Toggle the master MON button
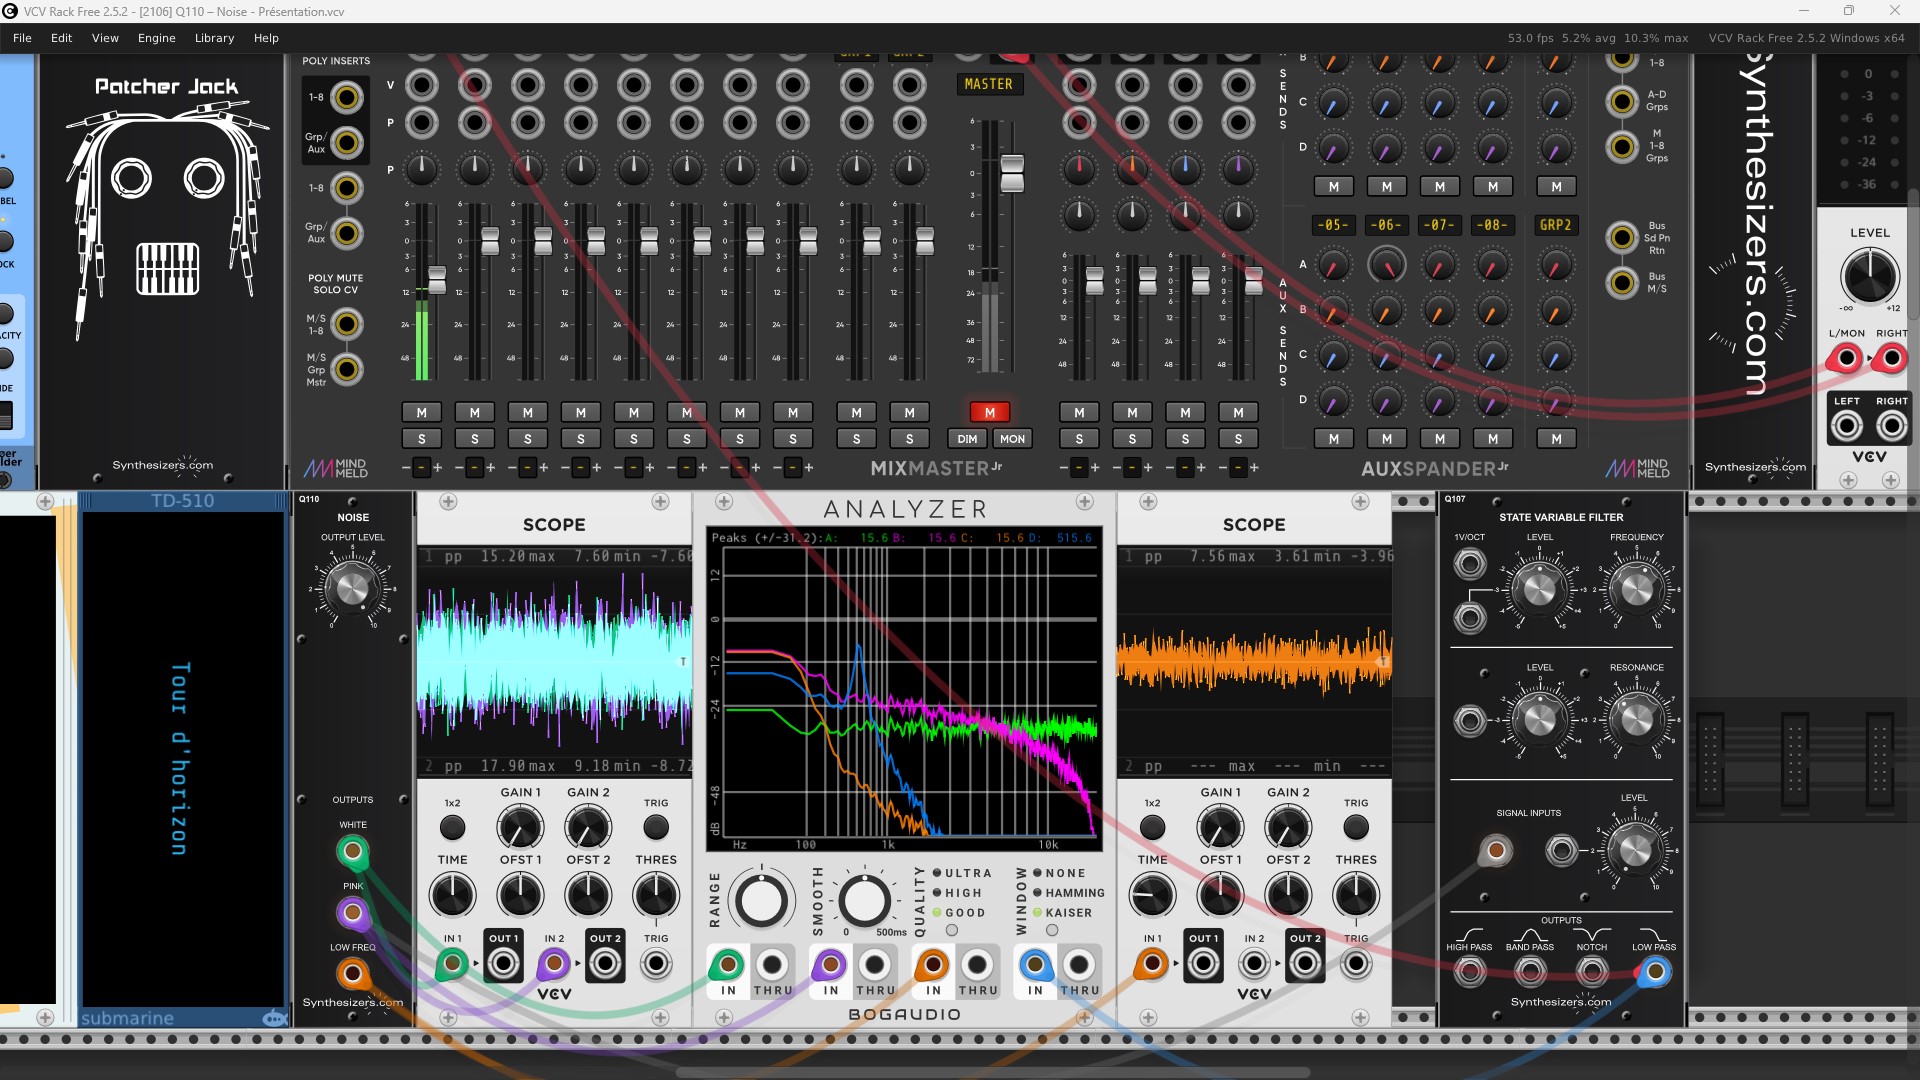This screenshot has width=1920, height=1080. (x=1012, y=439)
